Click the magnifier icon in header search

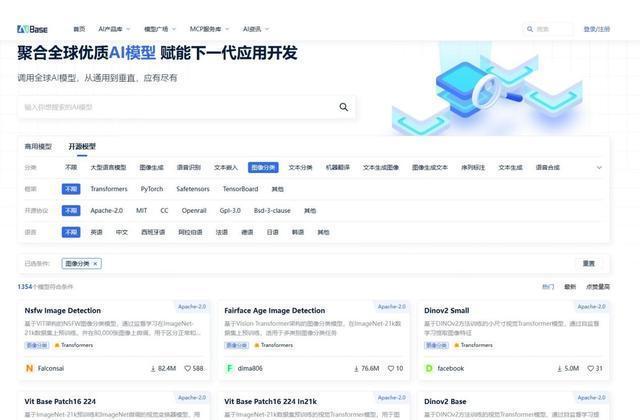[530, 29]
